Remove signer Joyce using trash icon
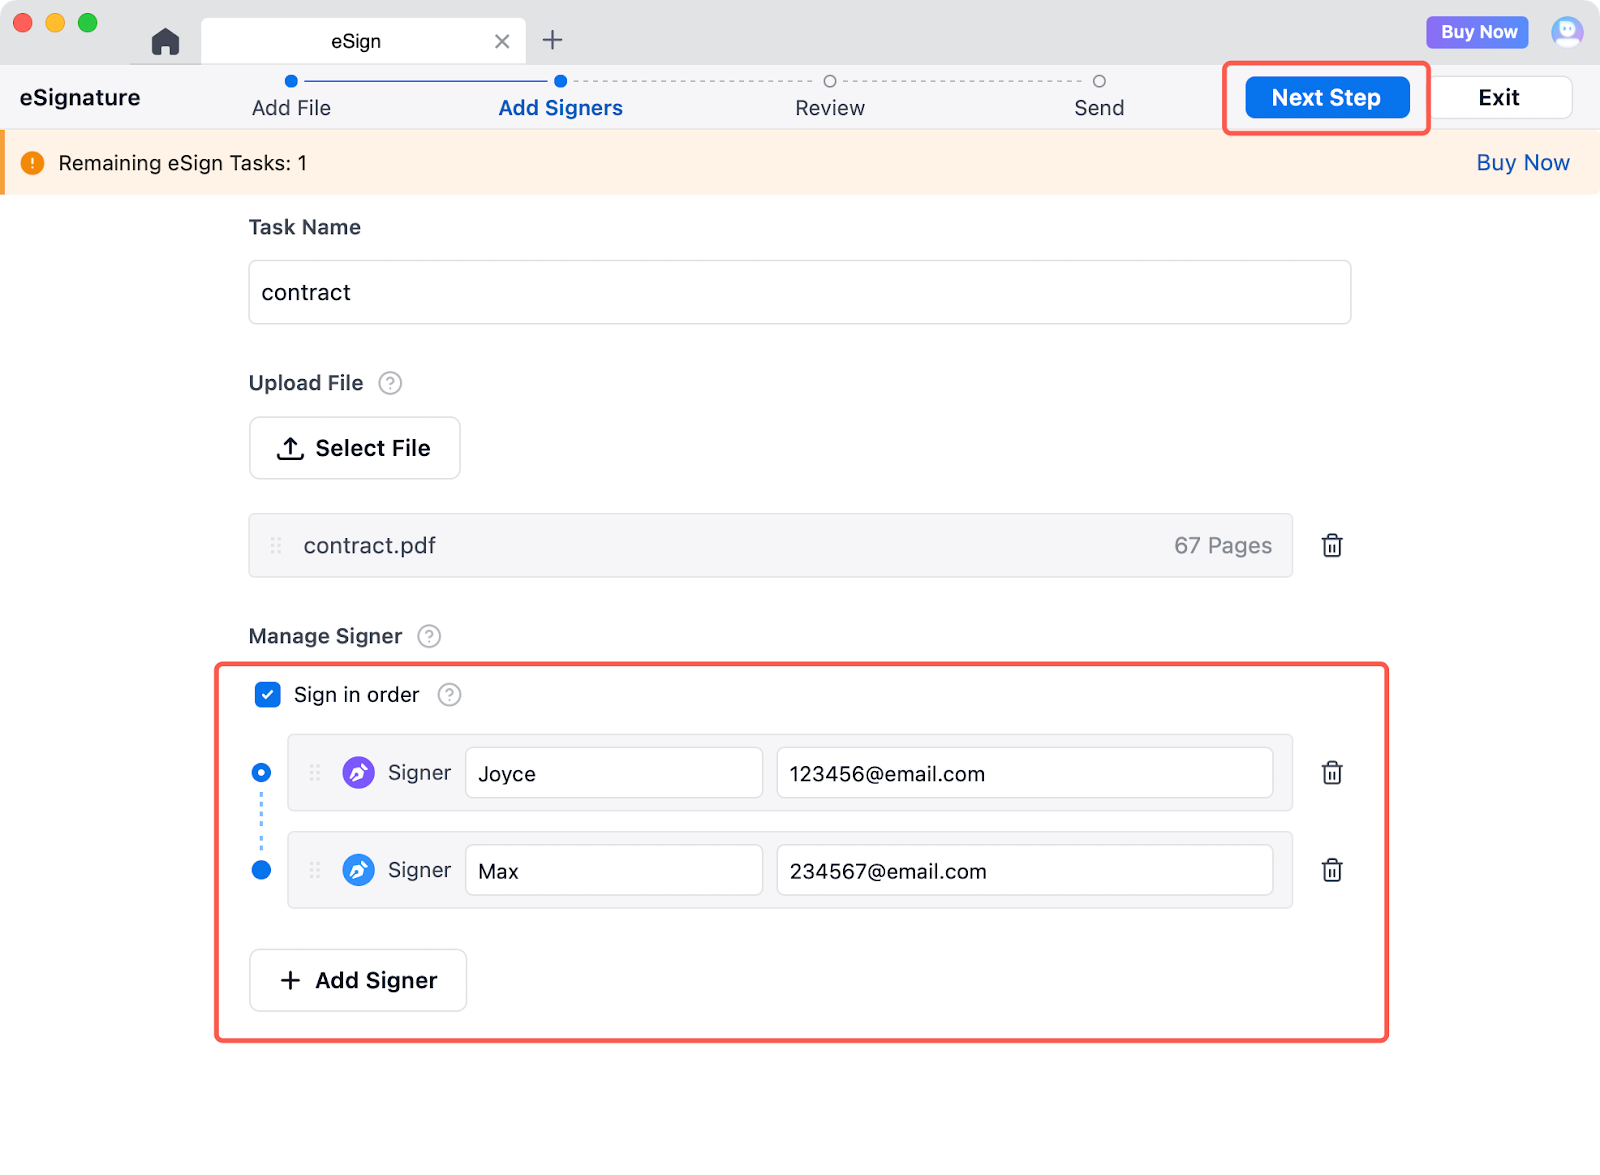 [x=1331, y=773]
